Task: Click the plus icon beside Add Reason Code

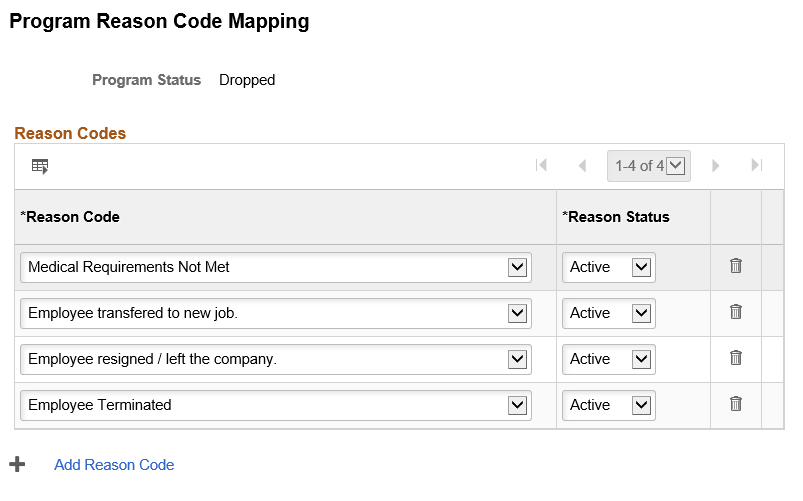Action: click(x=17, y=465)
